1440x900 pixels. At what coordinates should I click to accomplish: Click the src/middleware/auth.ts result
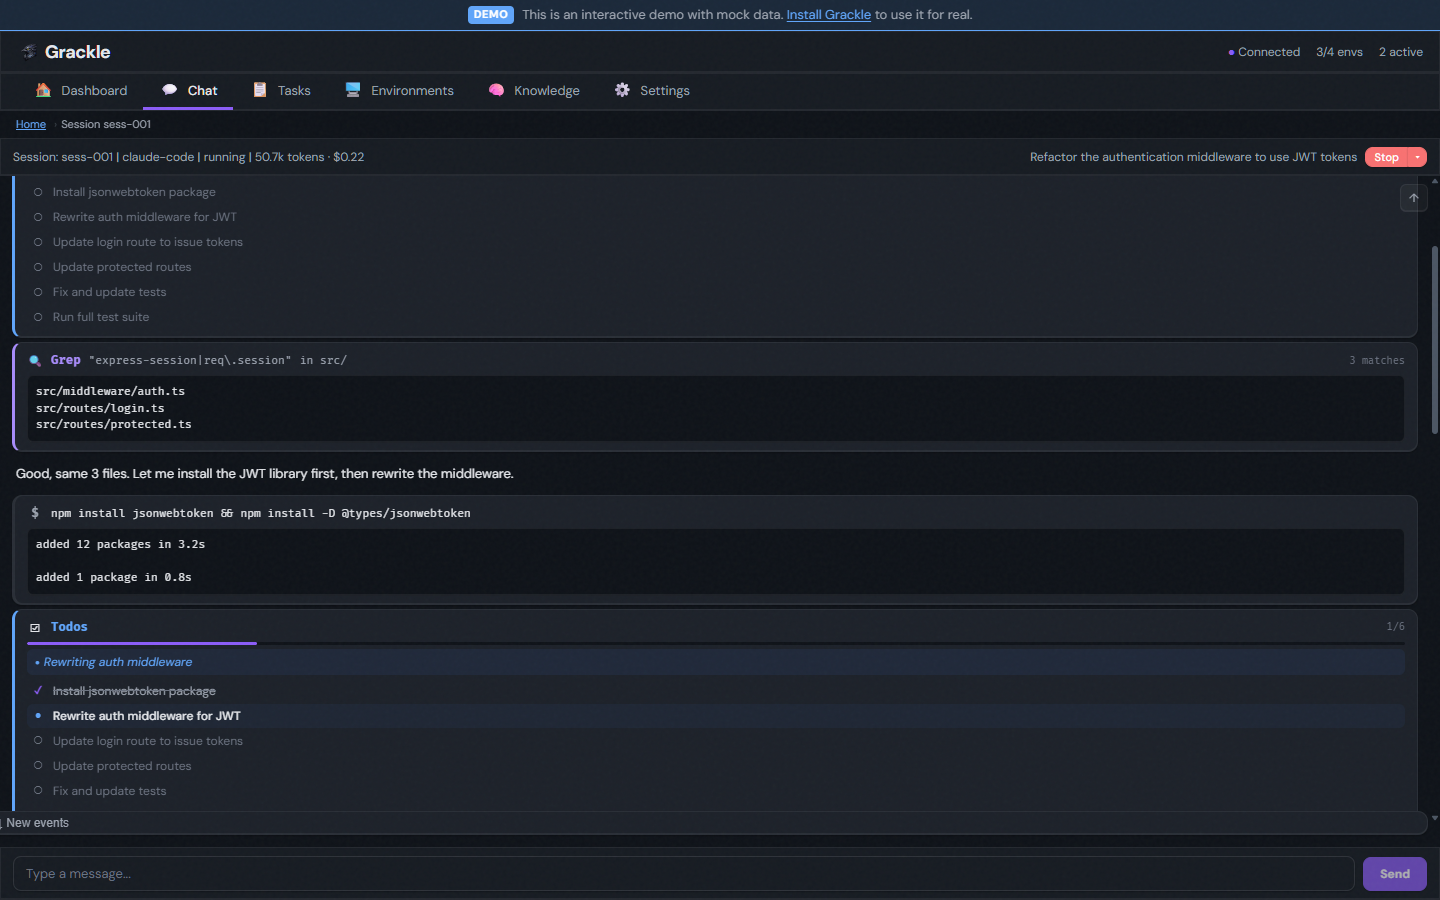tap(110, 391)
